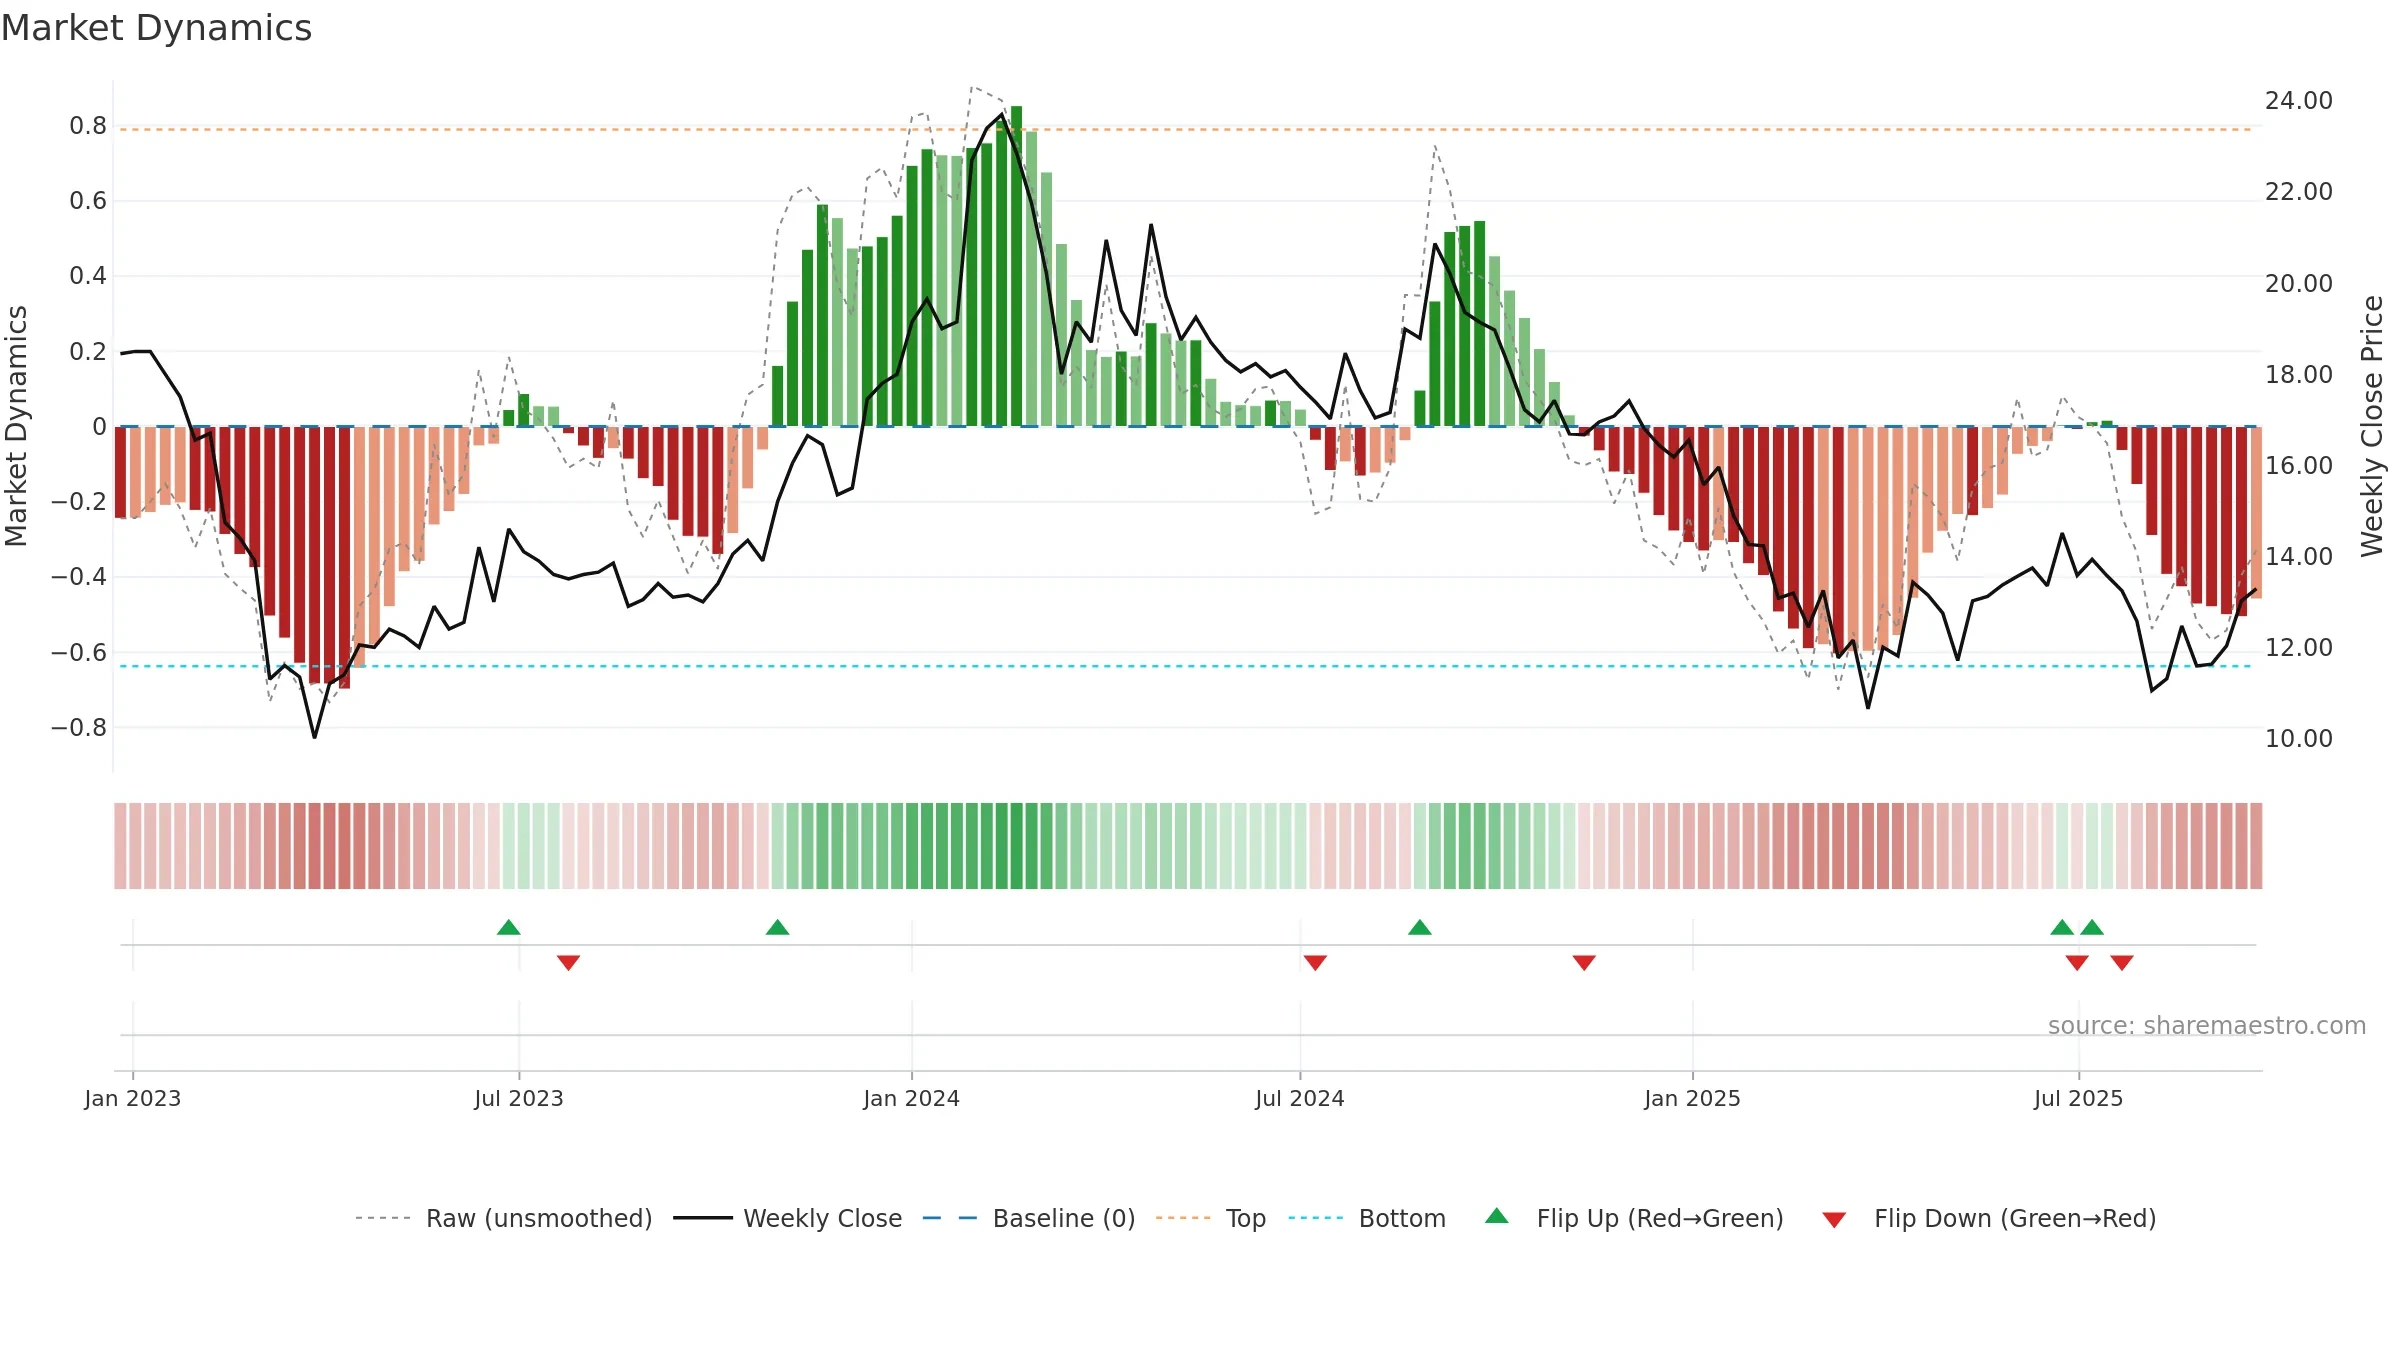Click the Weekly Close Price axis title

click(2372, 426)
